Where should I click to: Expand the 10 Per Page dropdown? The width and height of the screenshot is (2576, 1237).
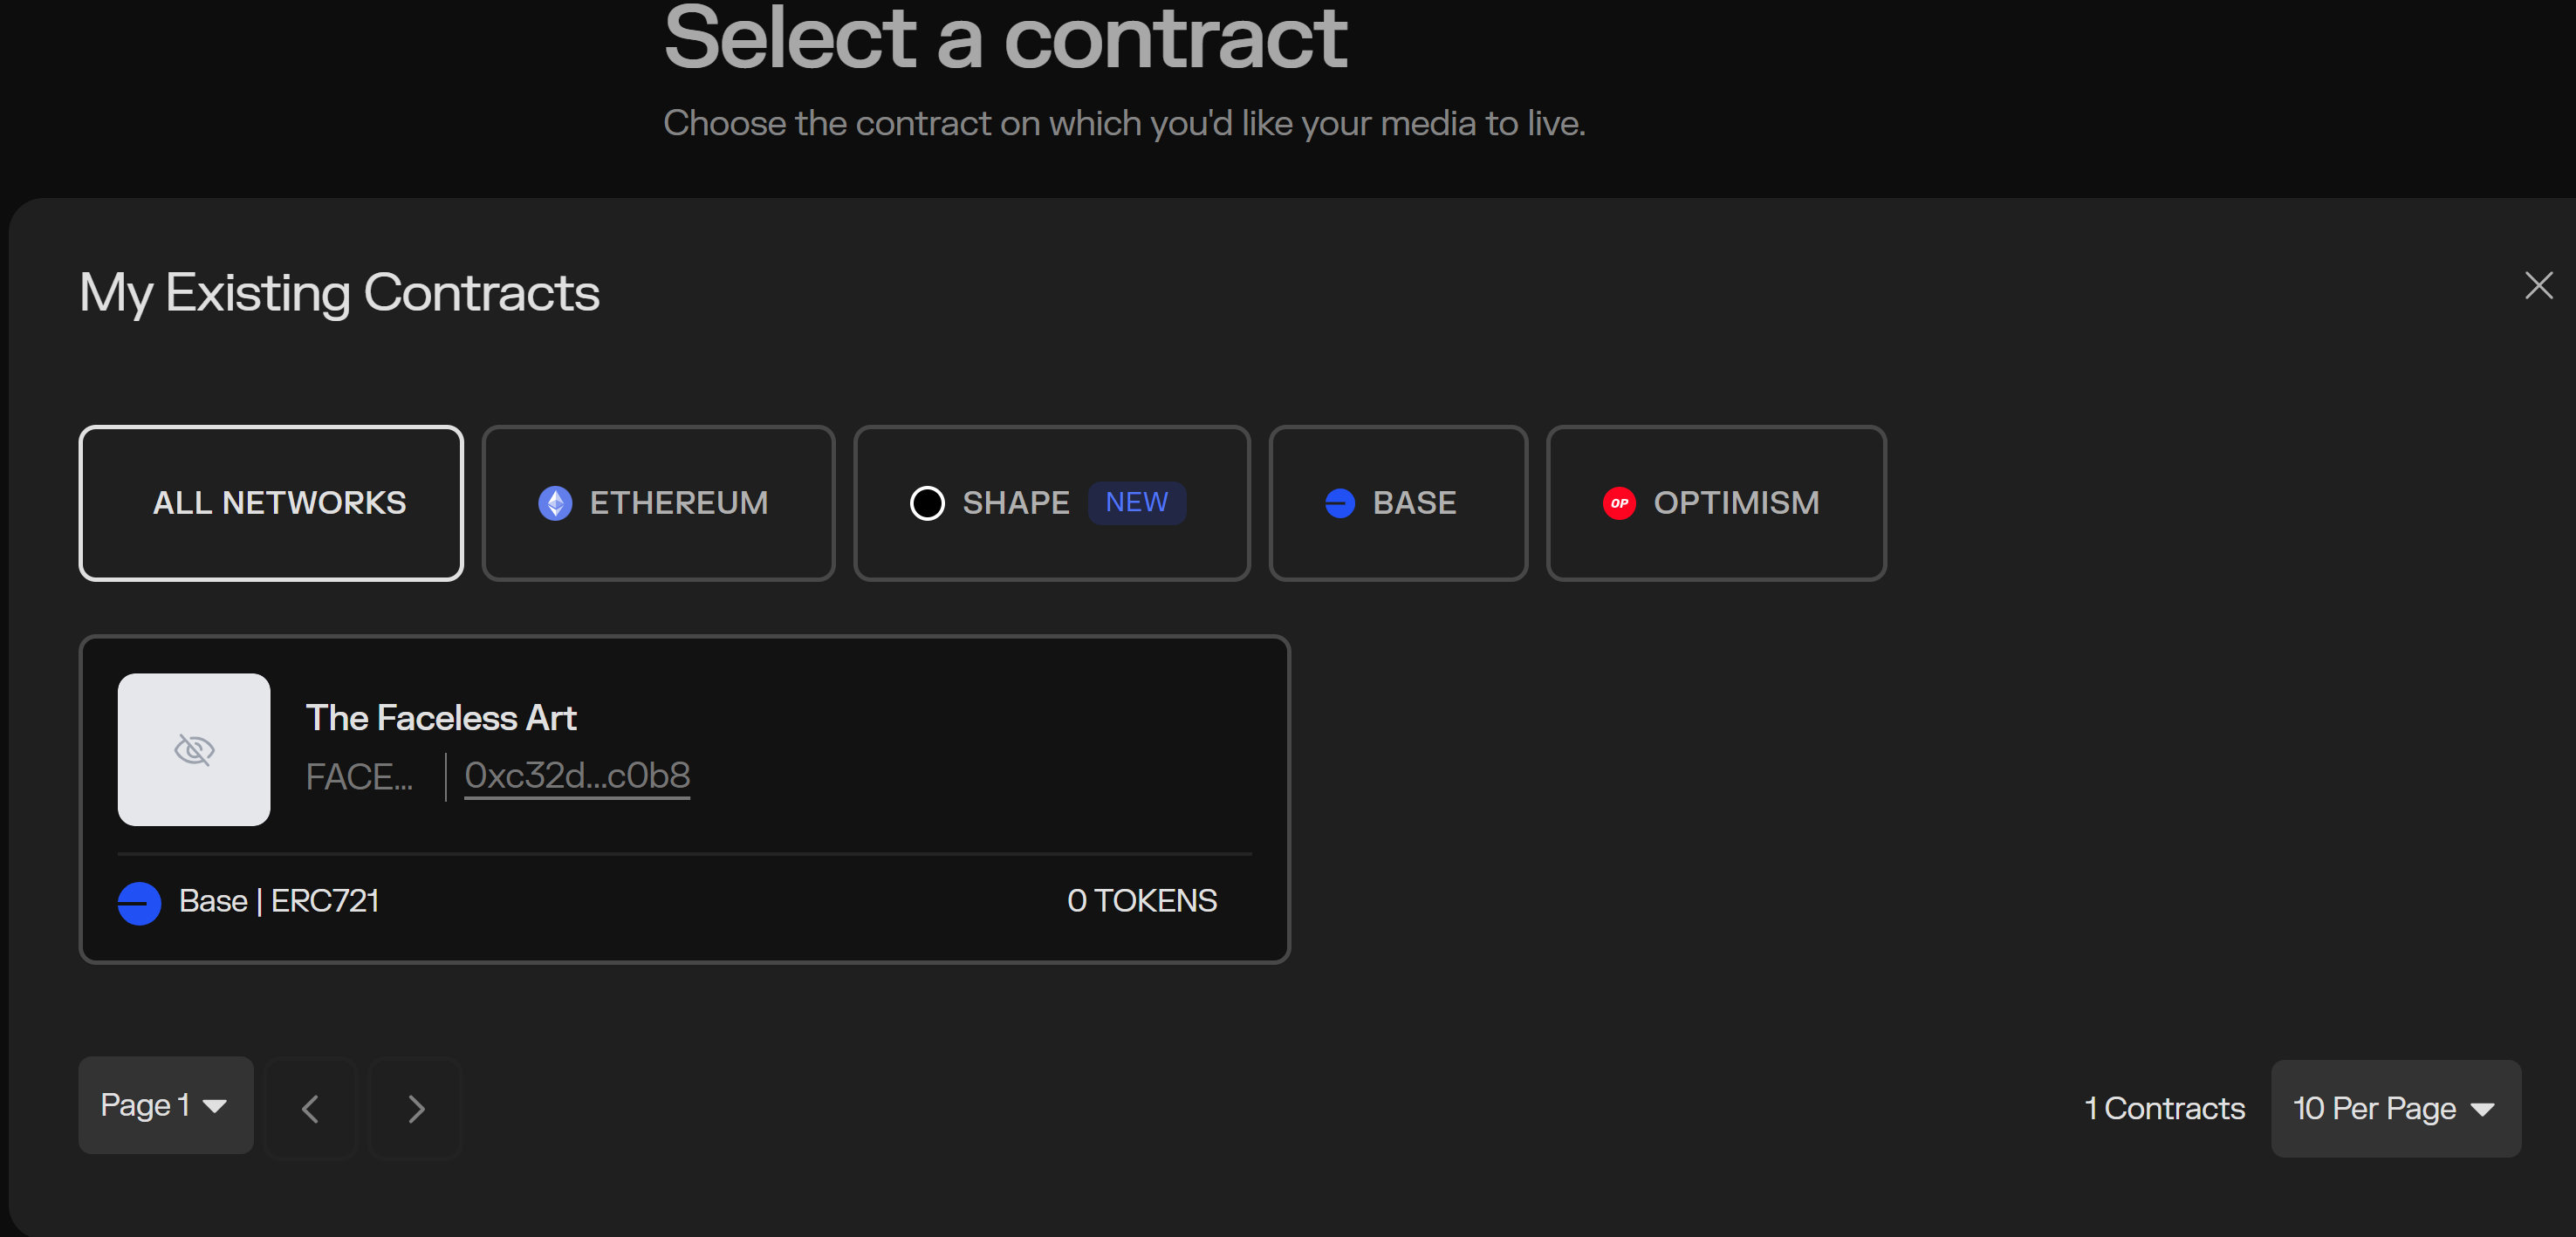(2395, 1108)
